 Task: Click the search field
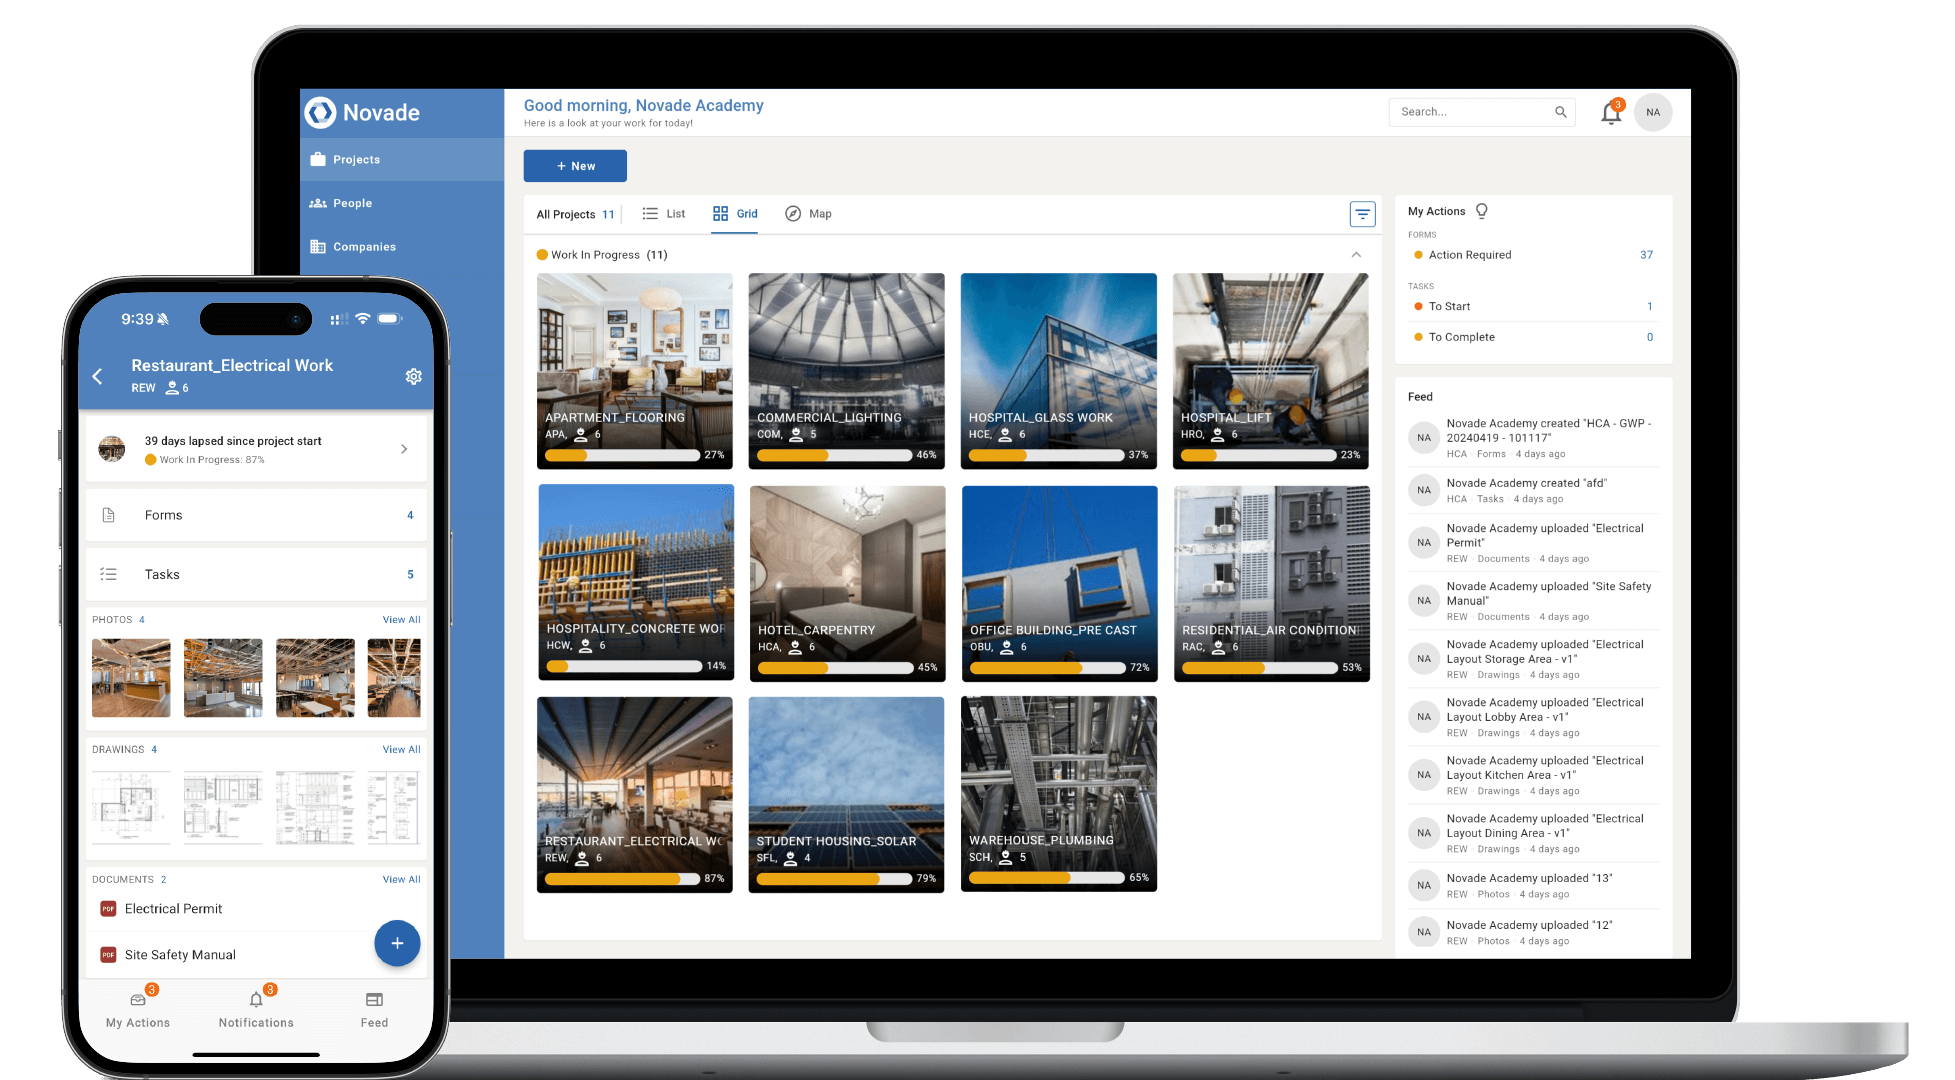[x=1481, y=112]
